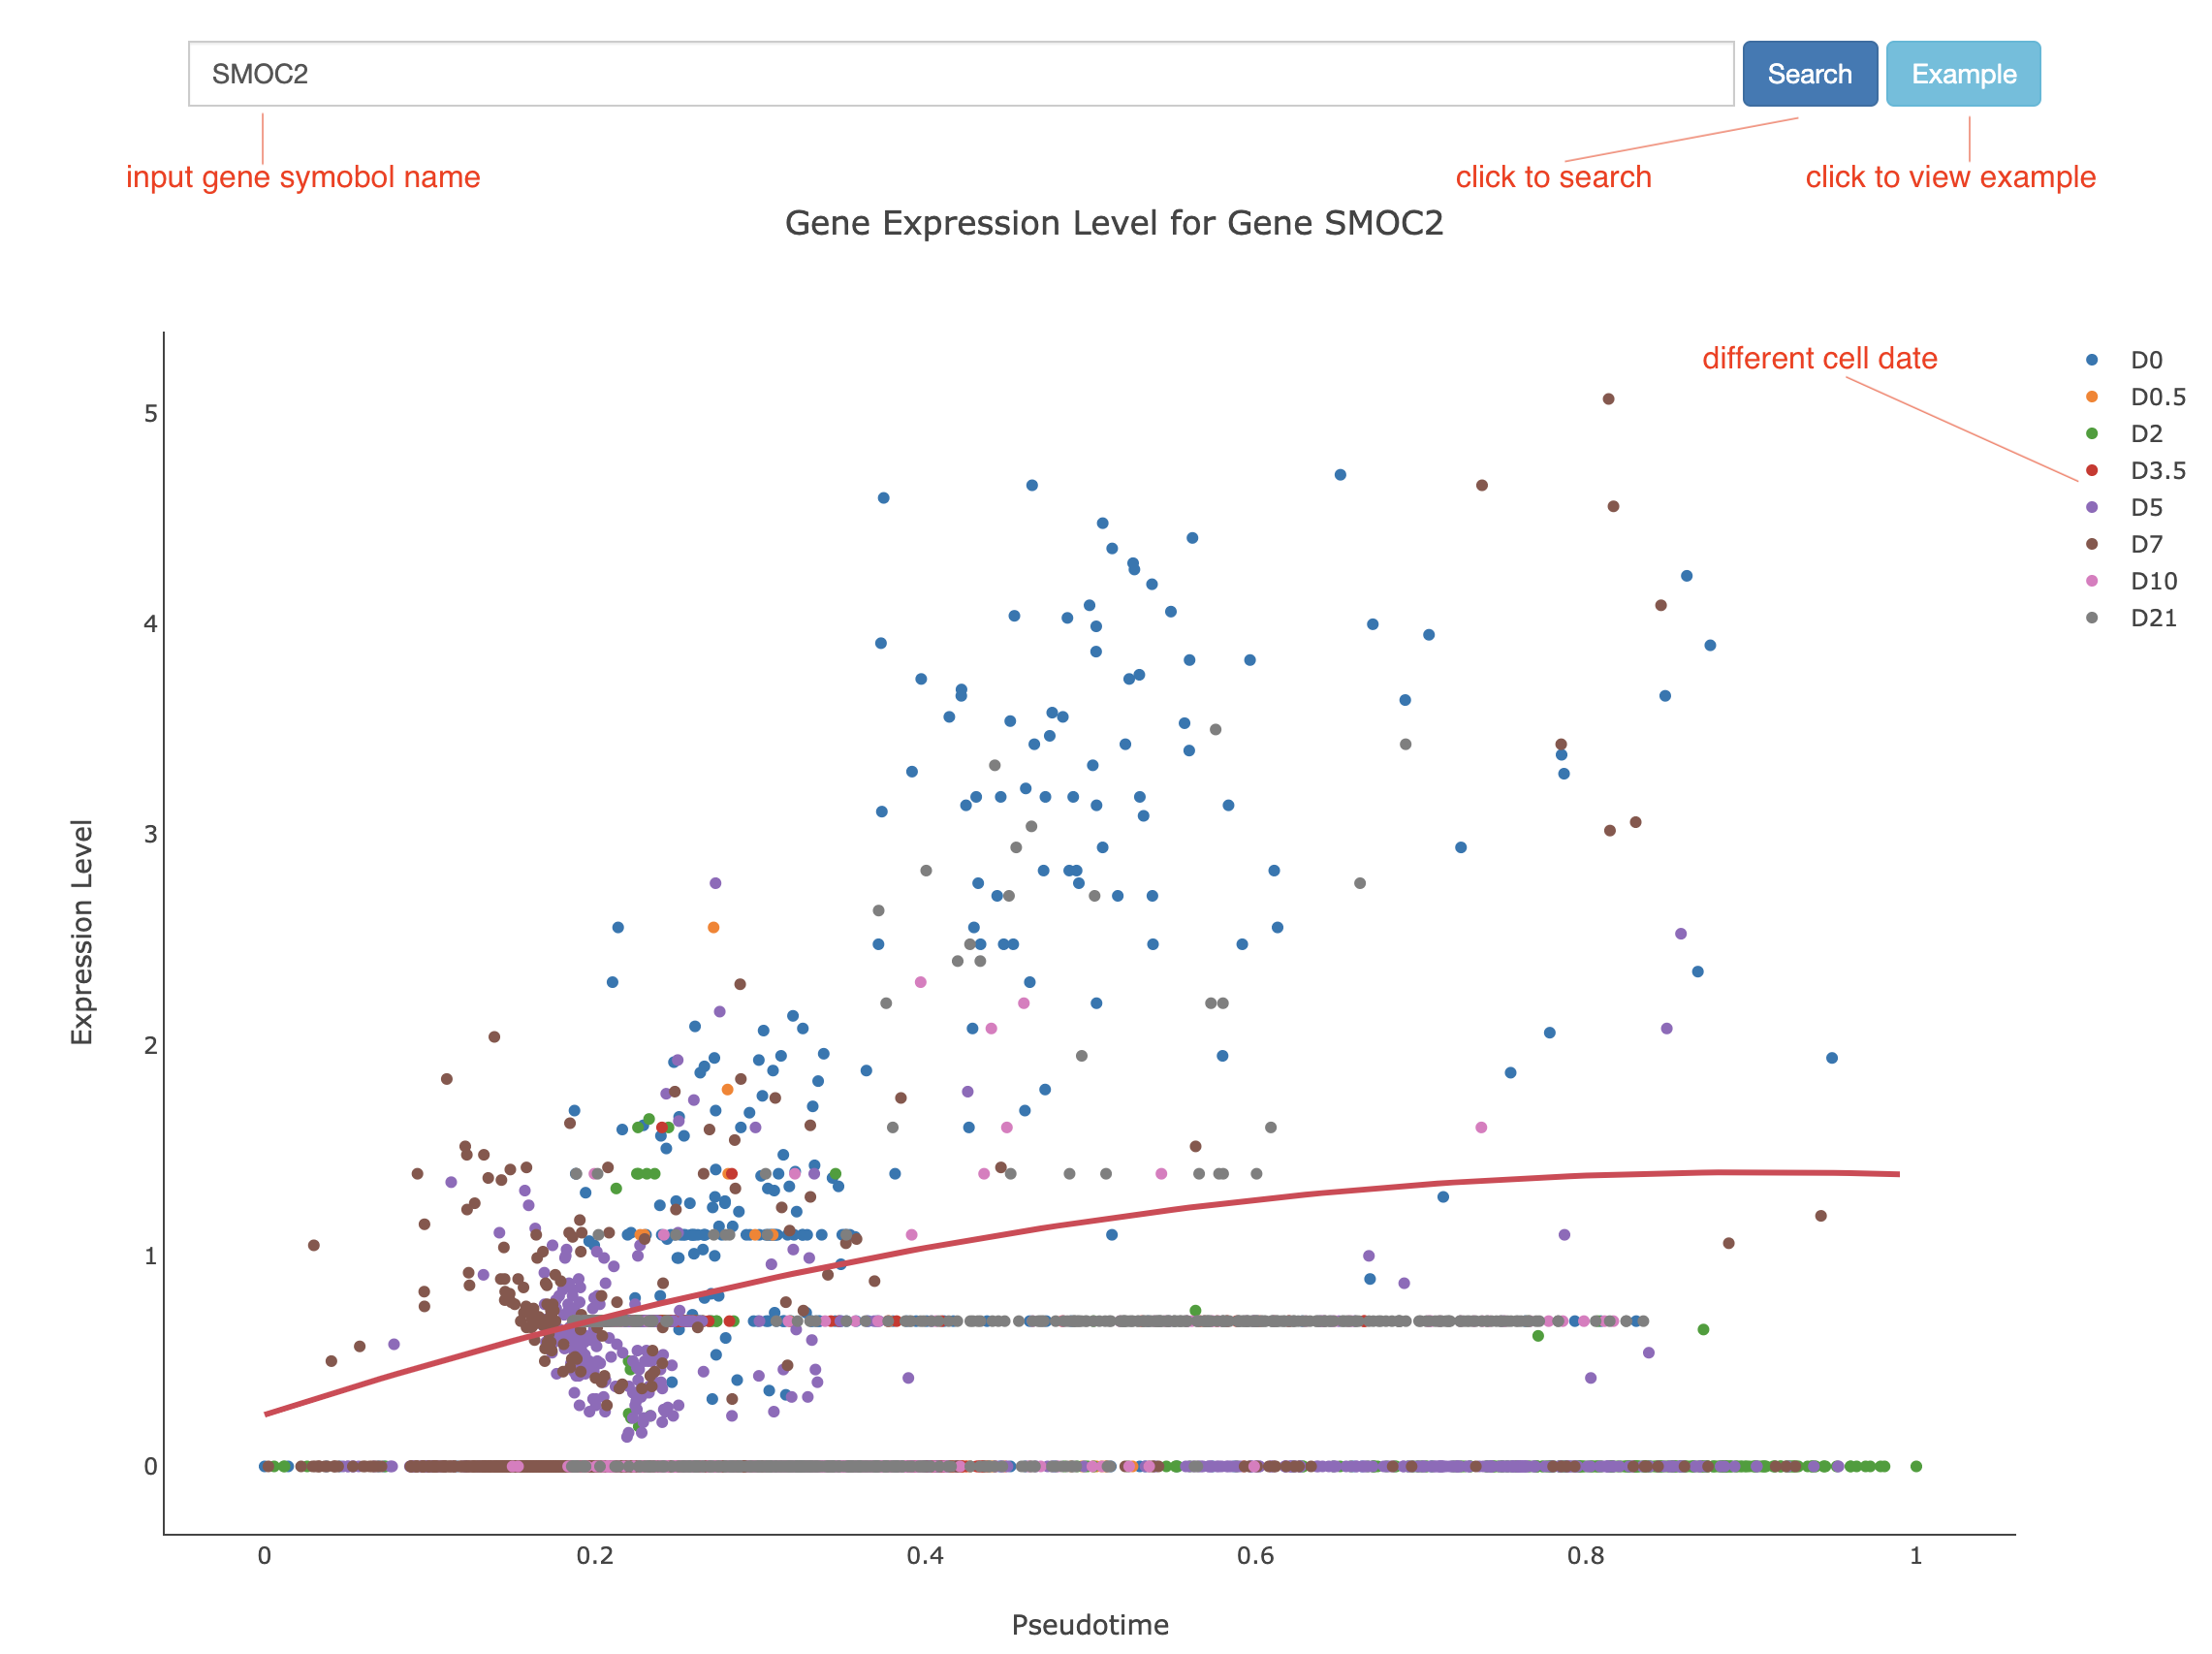Click the y-axis tick label 2
This screenshot has height=1654, width=2212.
click(x=151, y=1046)
